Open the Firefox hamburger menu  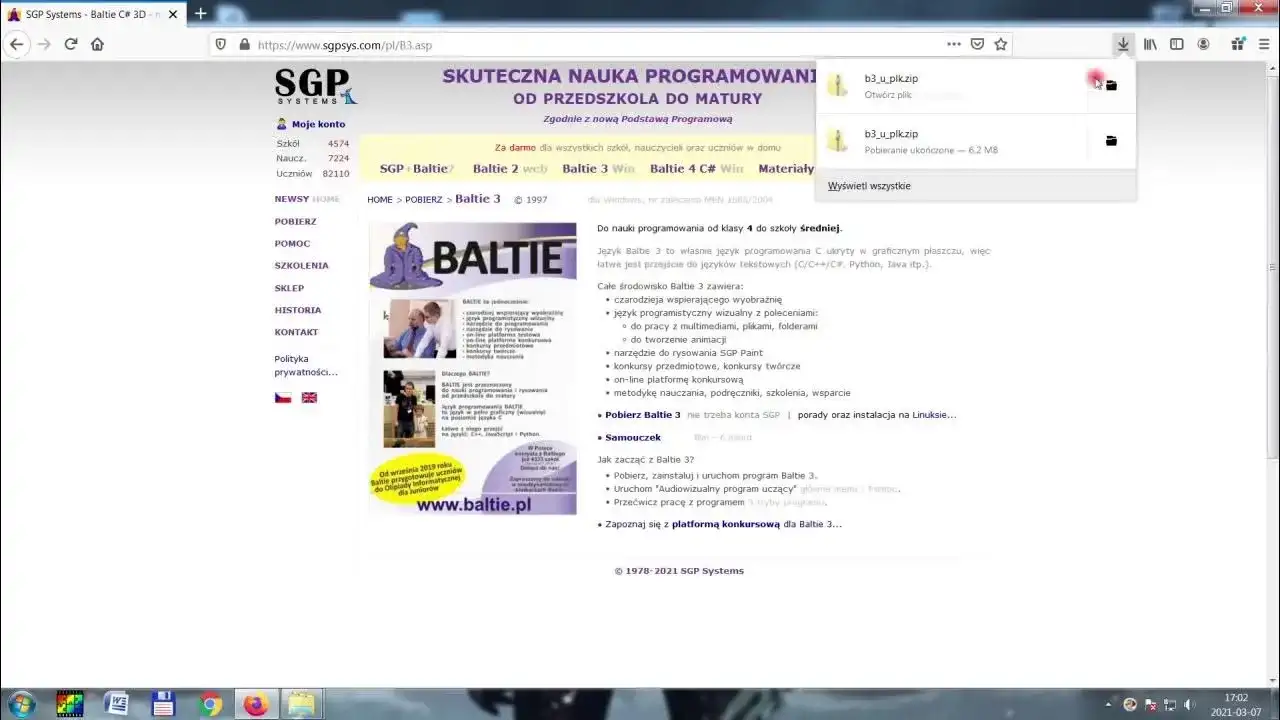pos(1262,44)
